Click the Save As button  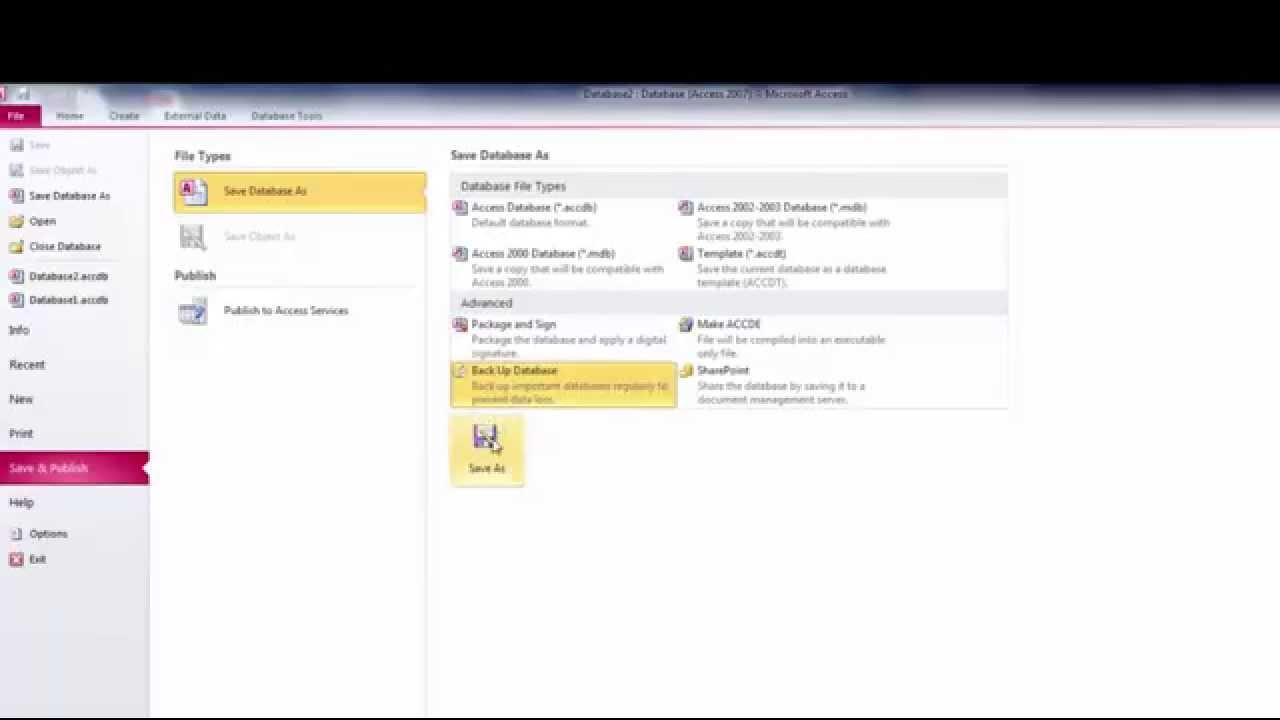(x=487, y=451)
